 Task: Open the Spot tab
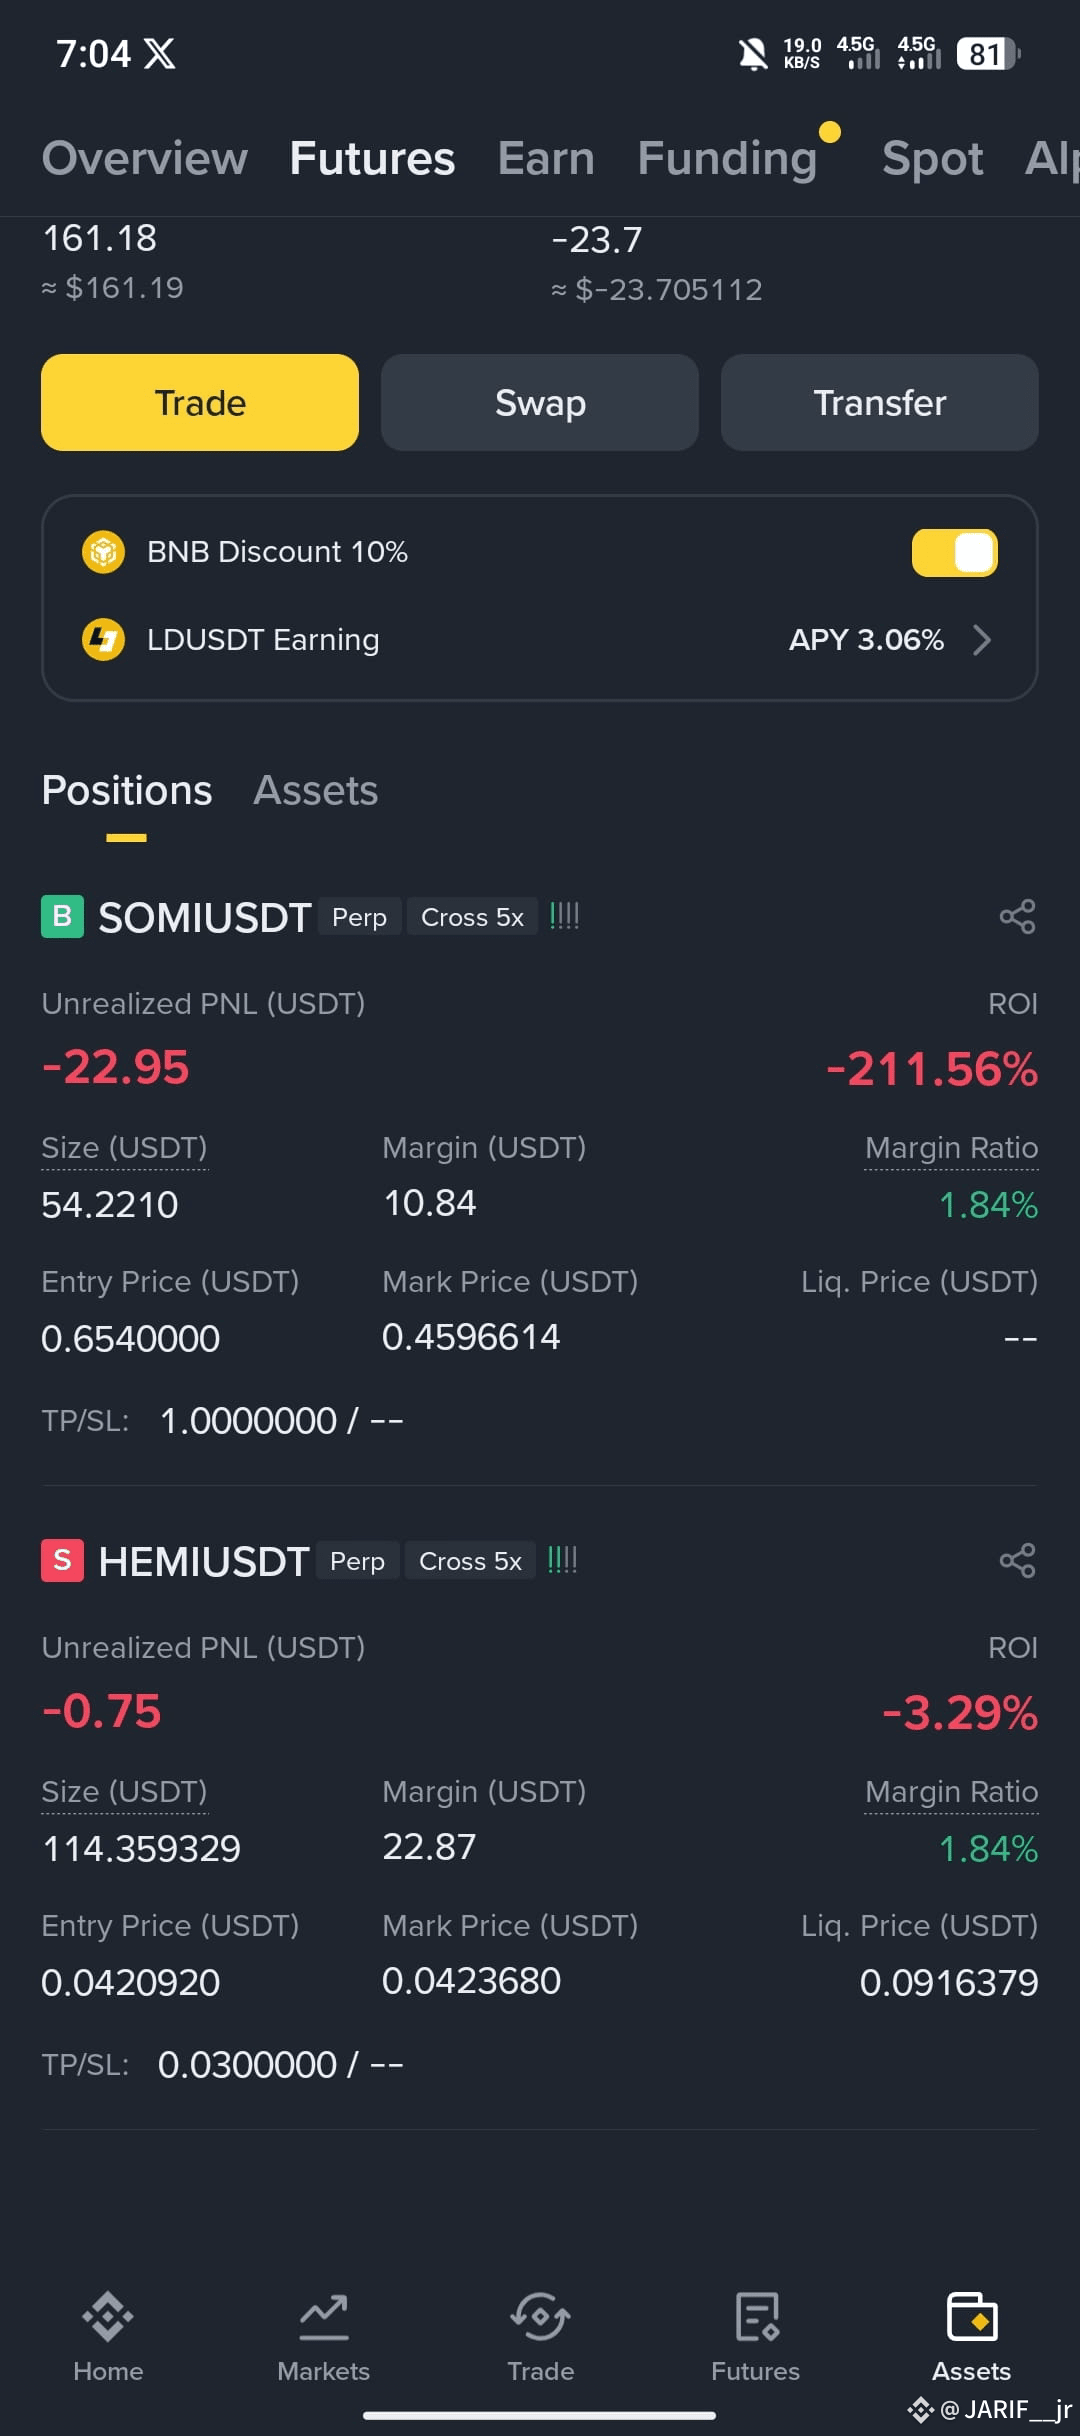click(x=932, y=158)
